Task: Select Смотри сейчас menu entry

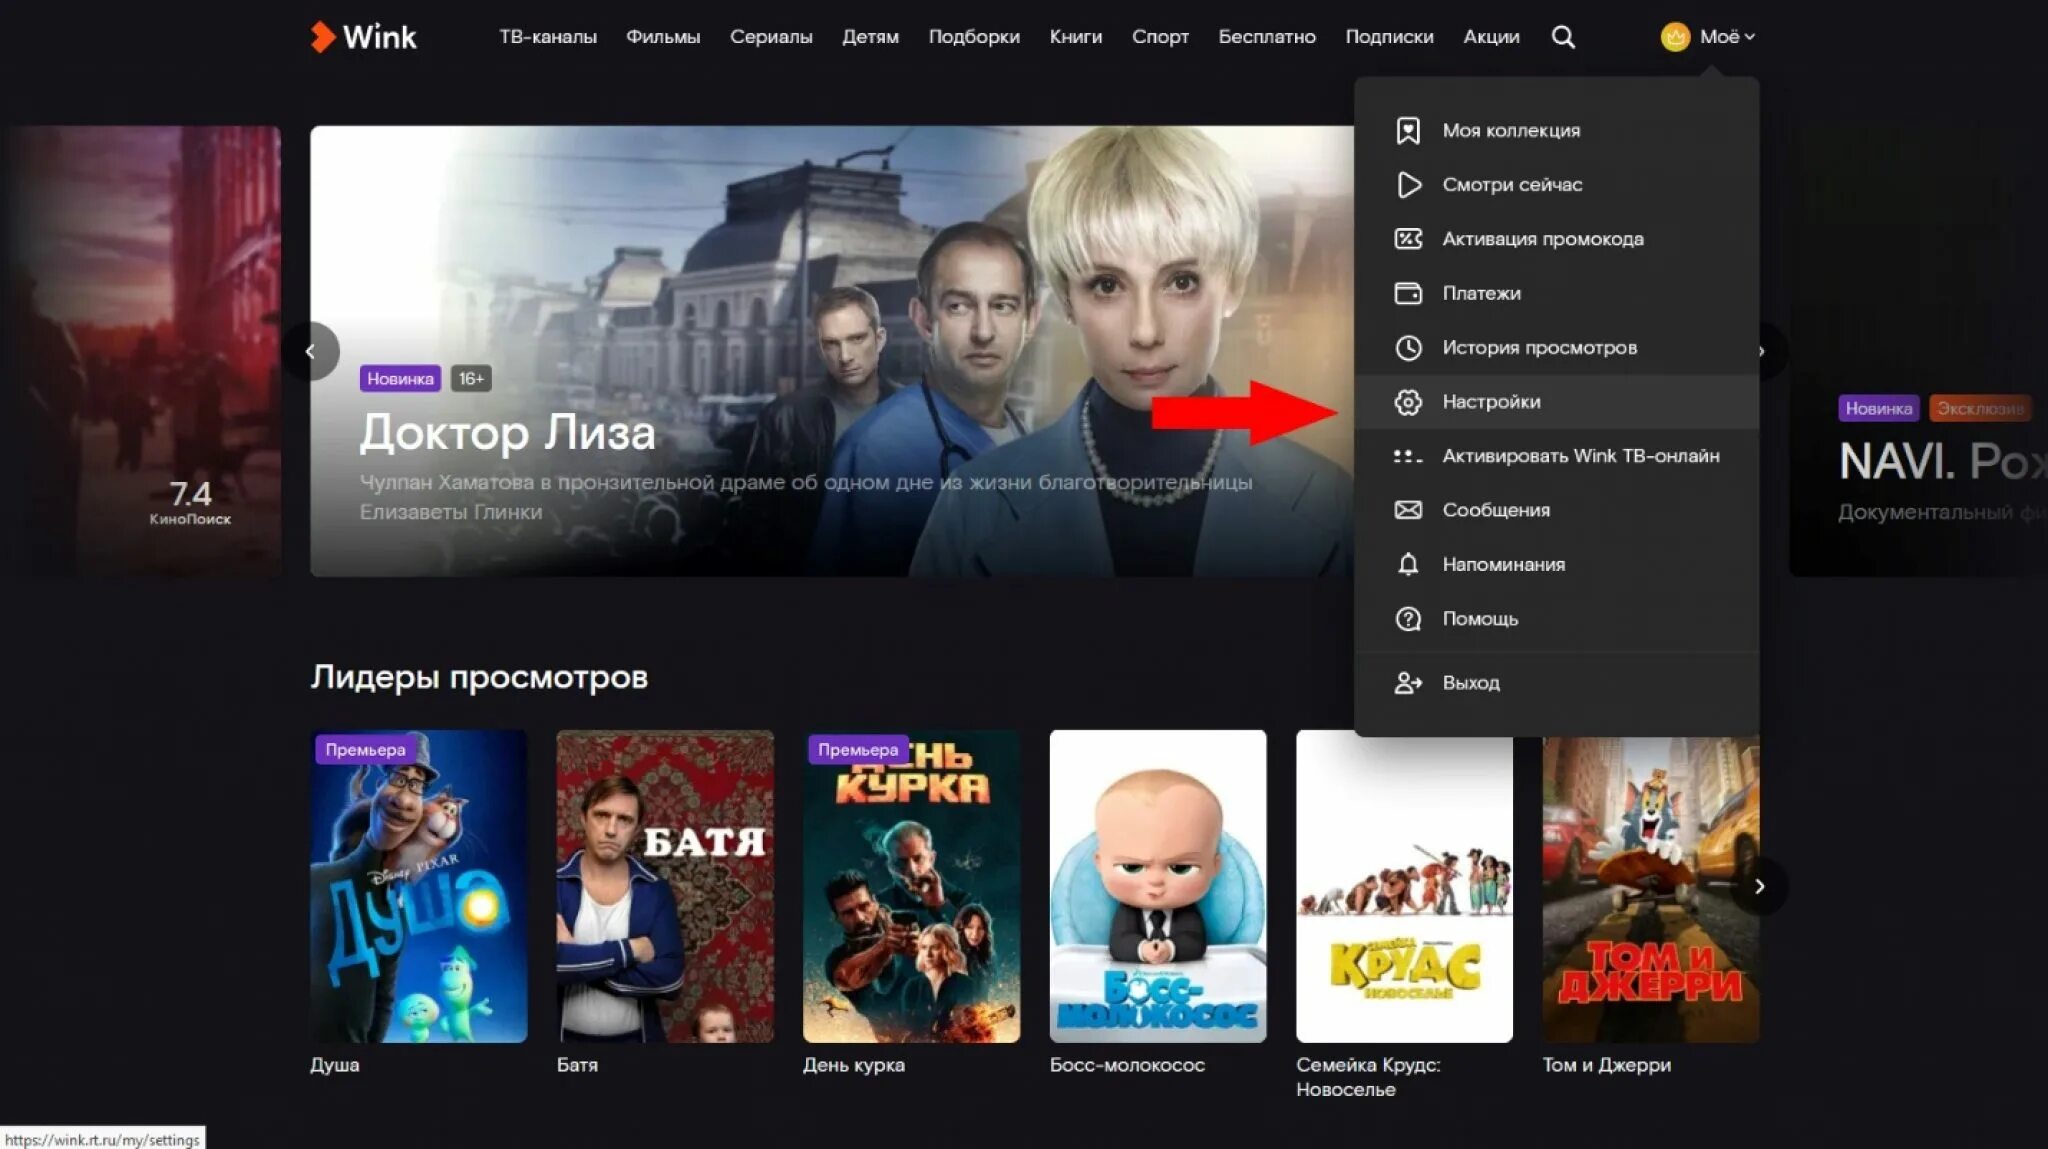Action: click(x=1556, y=185)
